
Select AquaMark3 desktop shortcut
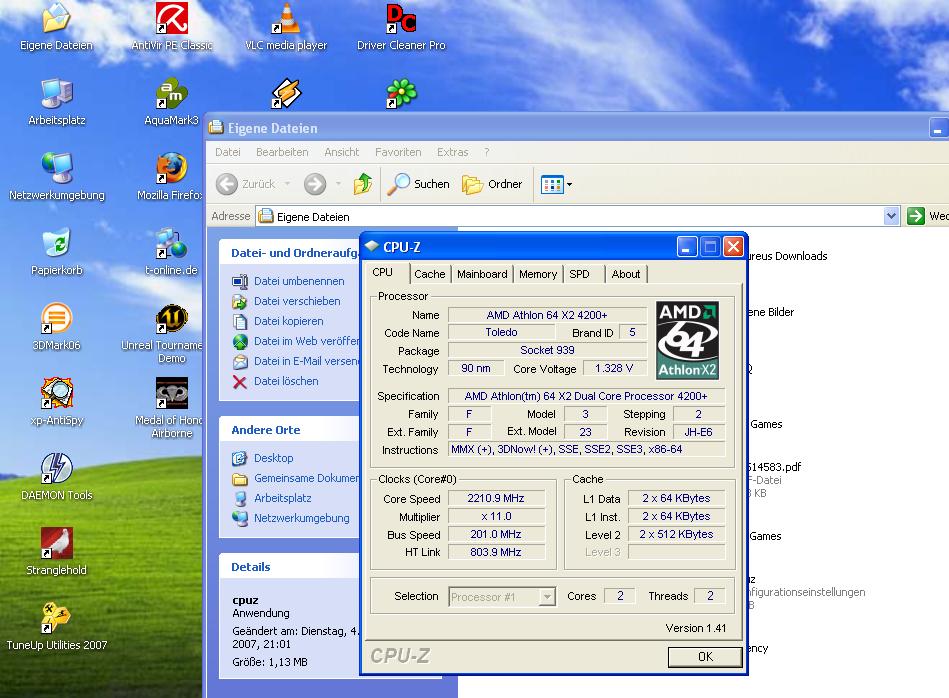172,102
